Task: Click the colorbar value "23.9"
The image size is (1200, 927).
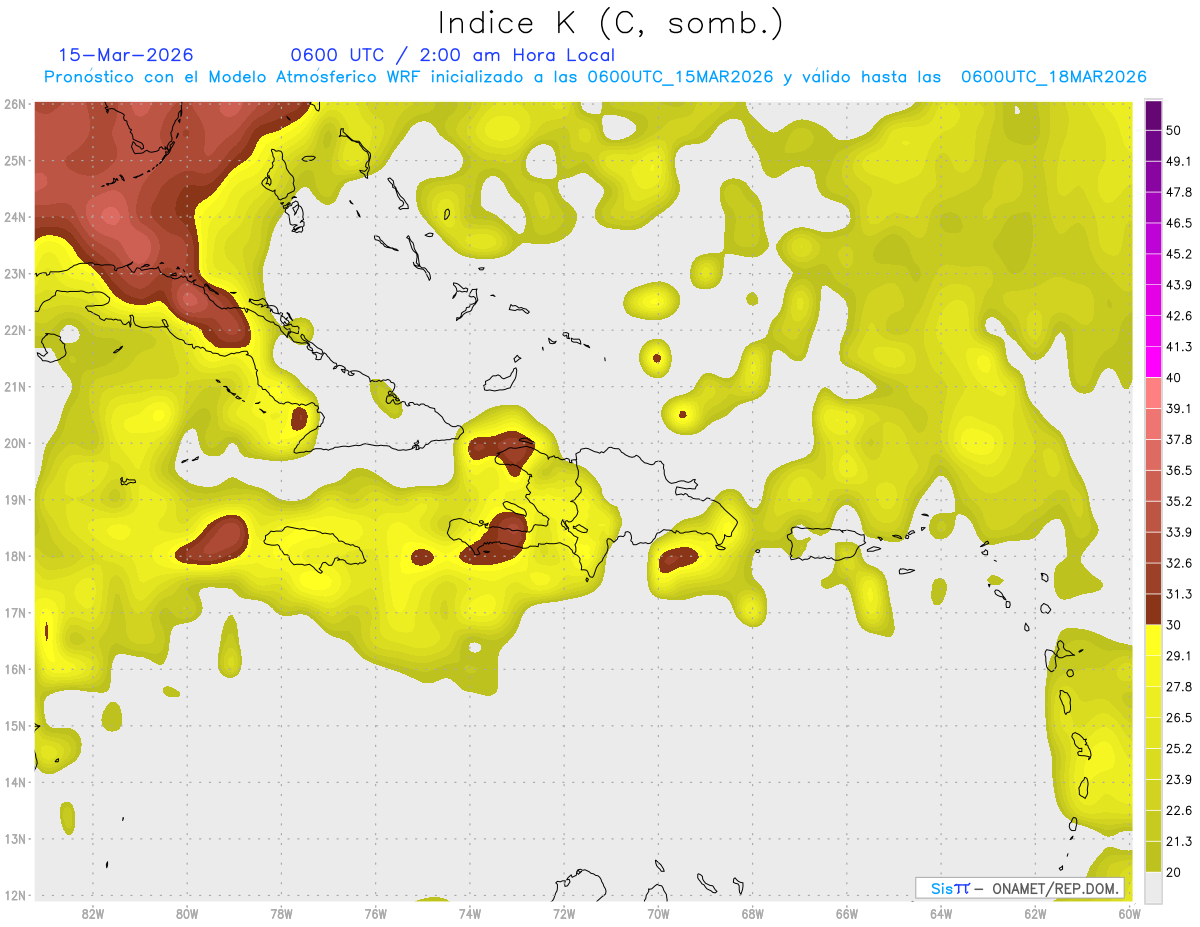Action: [x=1179, y=779]
